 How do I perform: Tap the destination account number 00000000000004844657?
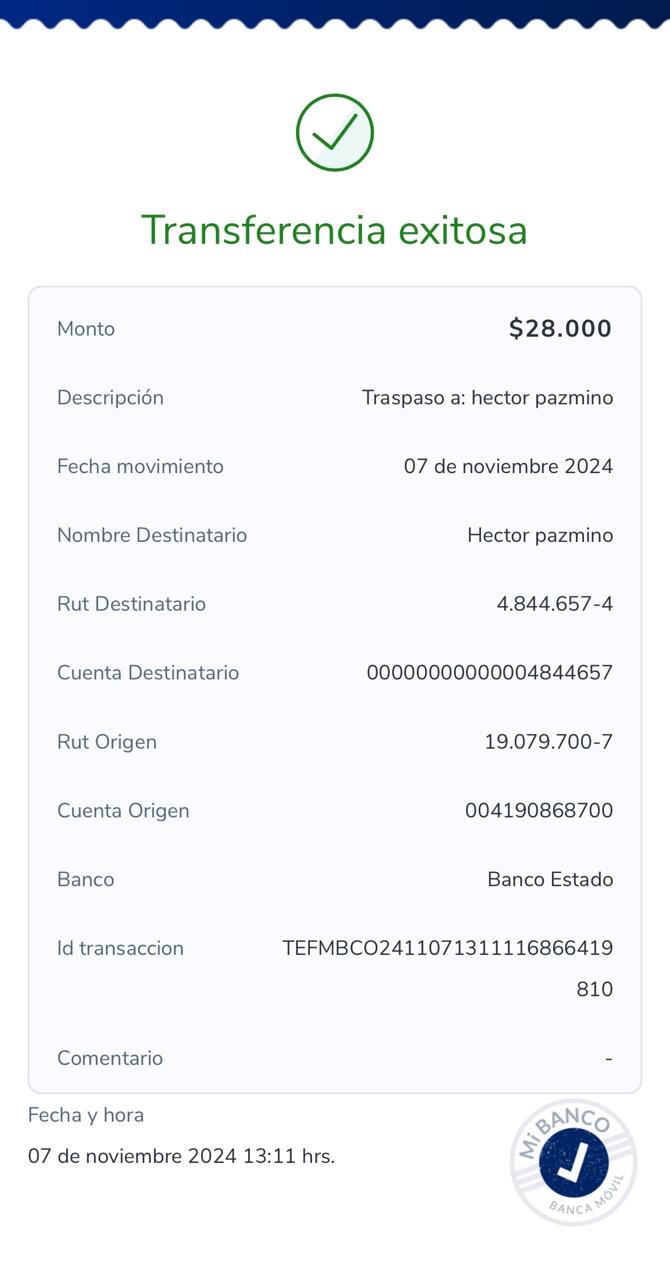coord(489,673)
